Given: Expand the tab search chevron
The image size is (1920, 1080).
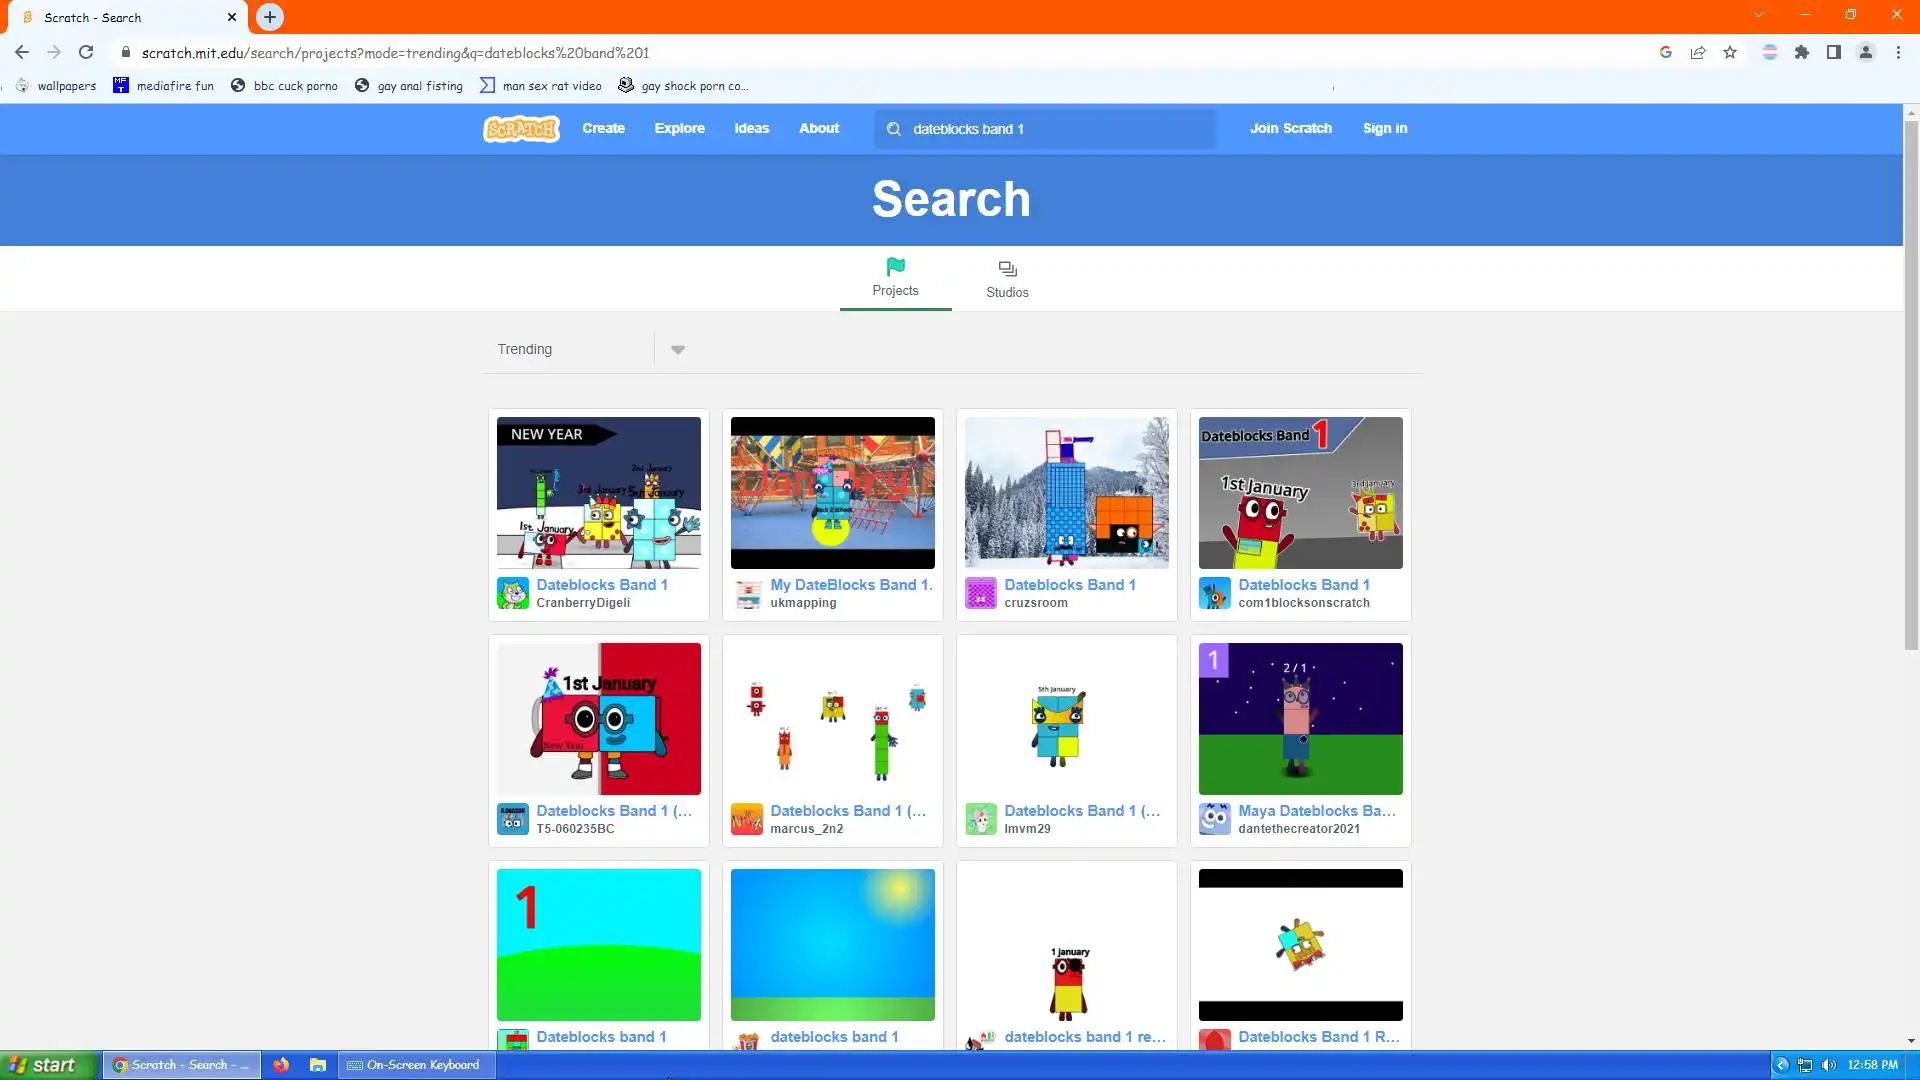Looking at the screenshot, I should [x=1759, y=15].
